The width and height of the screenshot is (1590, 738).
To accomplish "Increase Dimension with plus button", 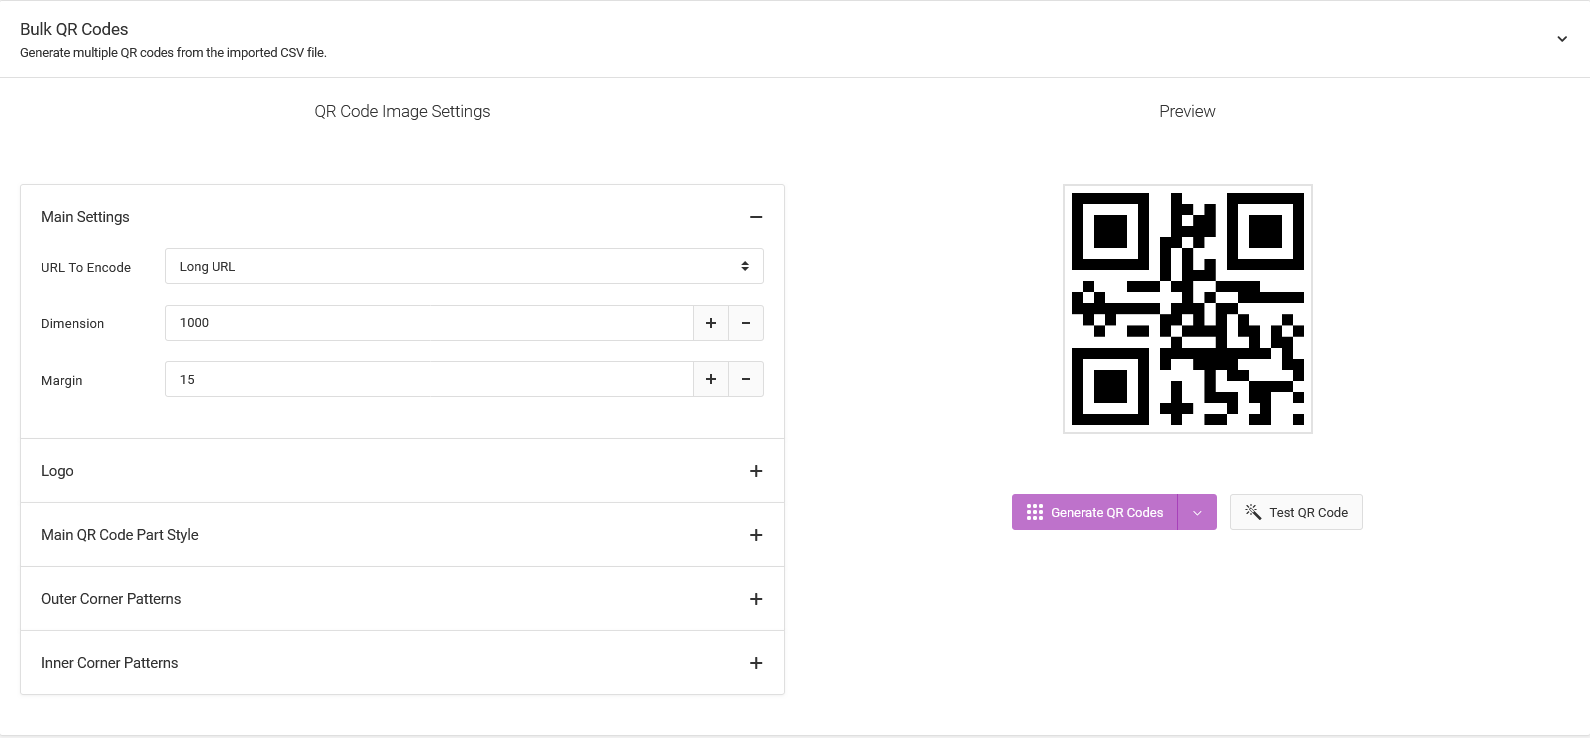I will point(711,323).
